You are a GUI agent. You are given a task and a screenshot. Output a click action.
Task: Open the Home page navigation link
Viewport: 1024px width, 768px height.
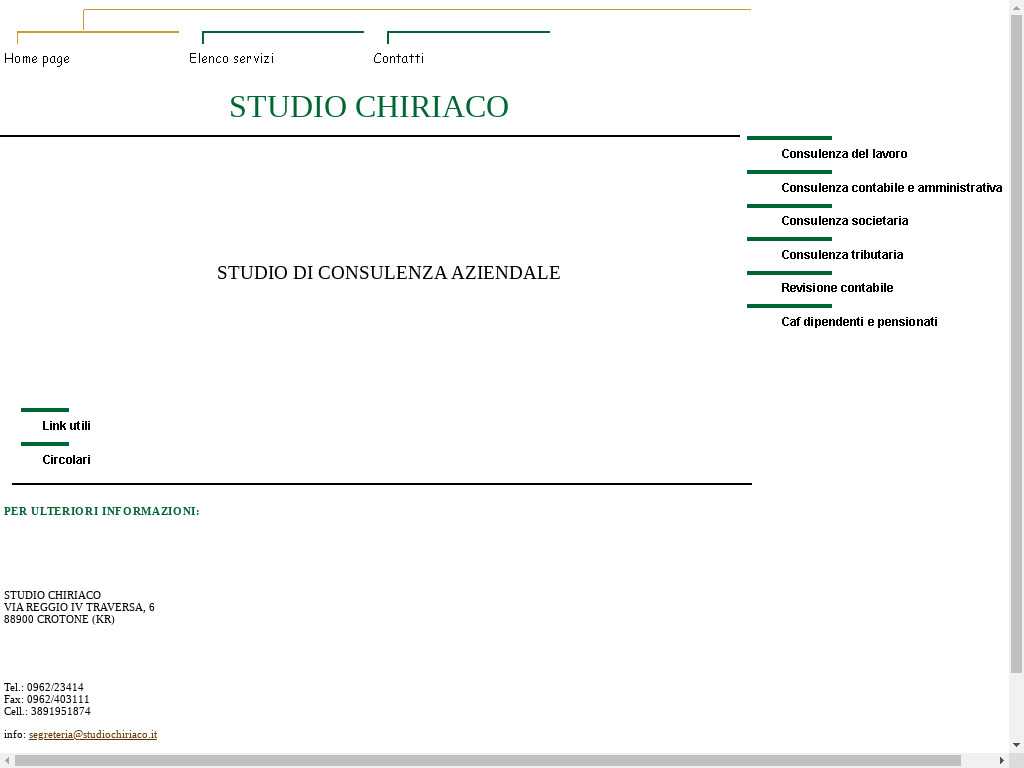click(x=37, y=59)
